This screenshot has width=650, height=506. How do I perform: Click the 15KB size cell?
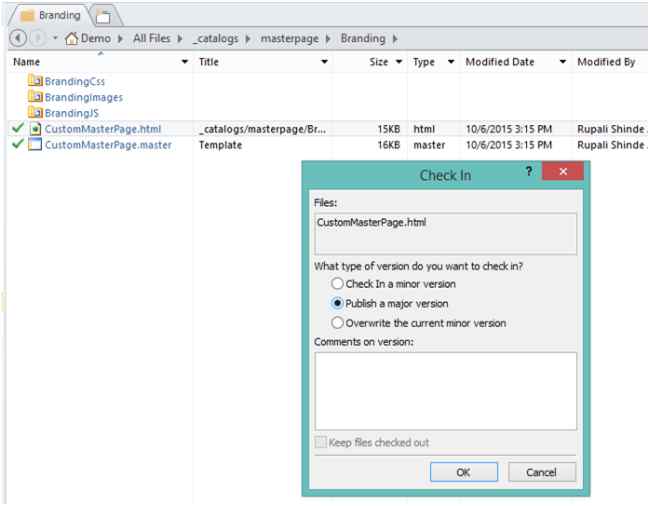(x=389, y=129)
